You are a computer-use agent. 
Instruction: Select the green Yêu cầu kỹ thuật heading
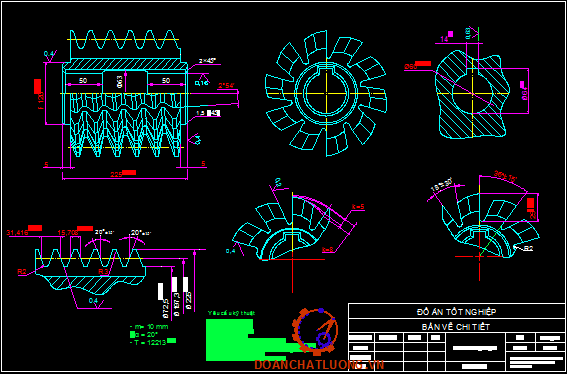(x=231, y=313)
